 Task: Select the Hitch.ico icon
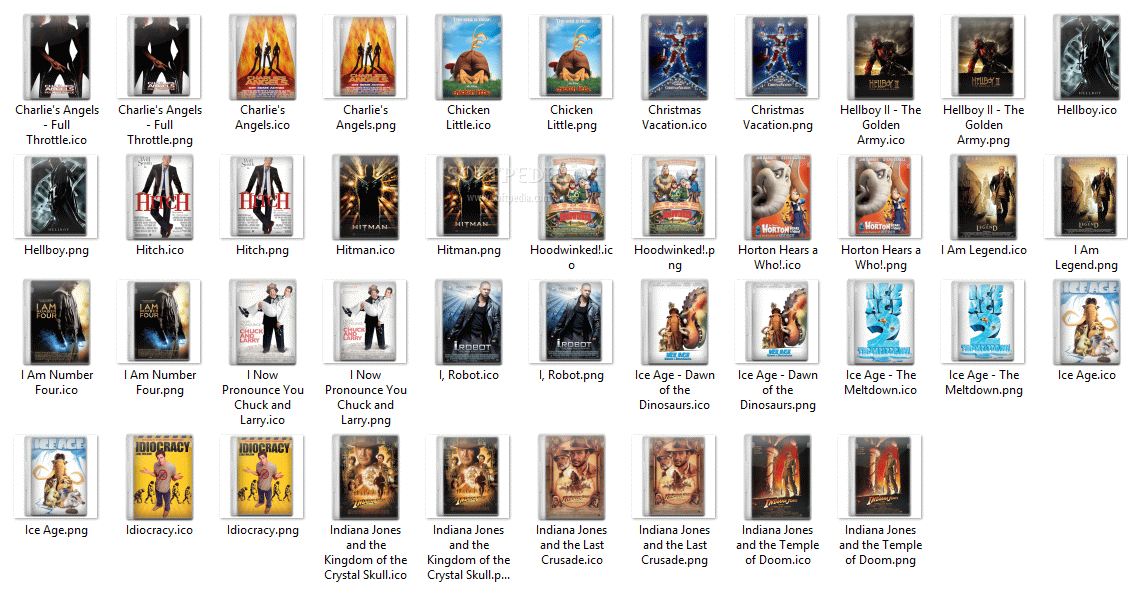160,196
